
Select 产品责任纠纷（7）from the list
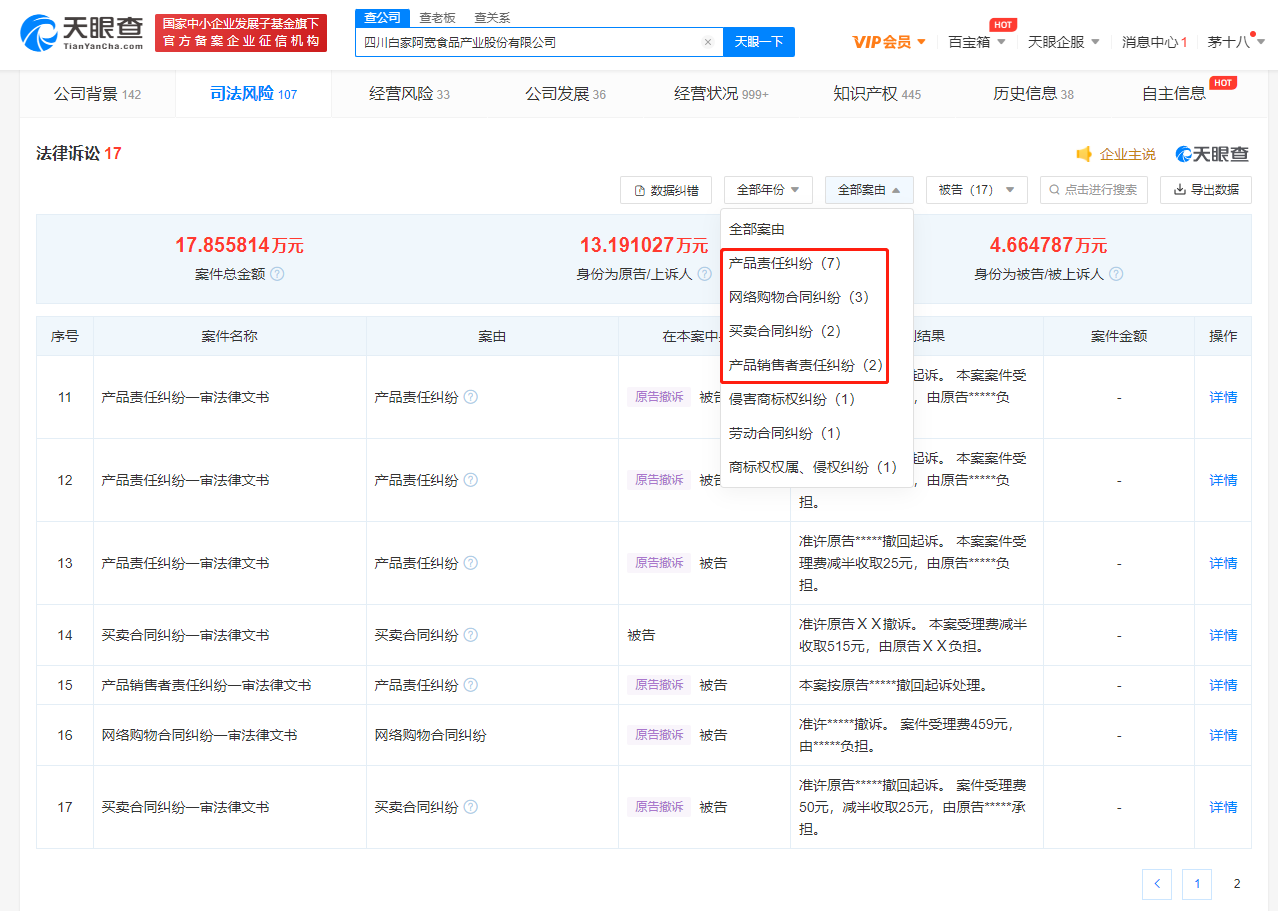point(785,264)
